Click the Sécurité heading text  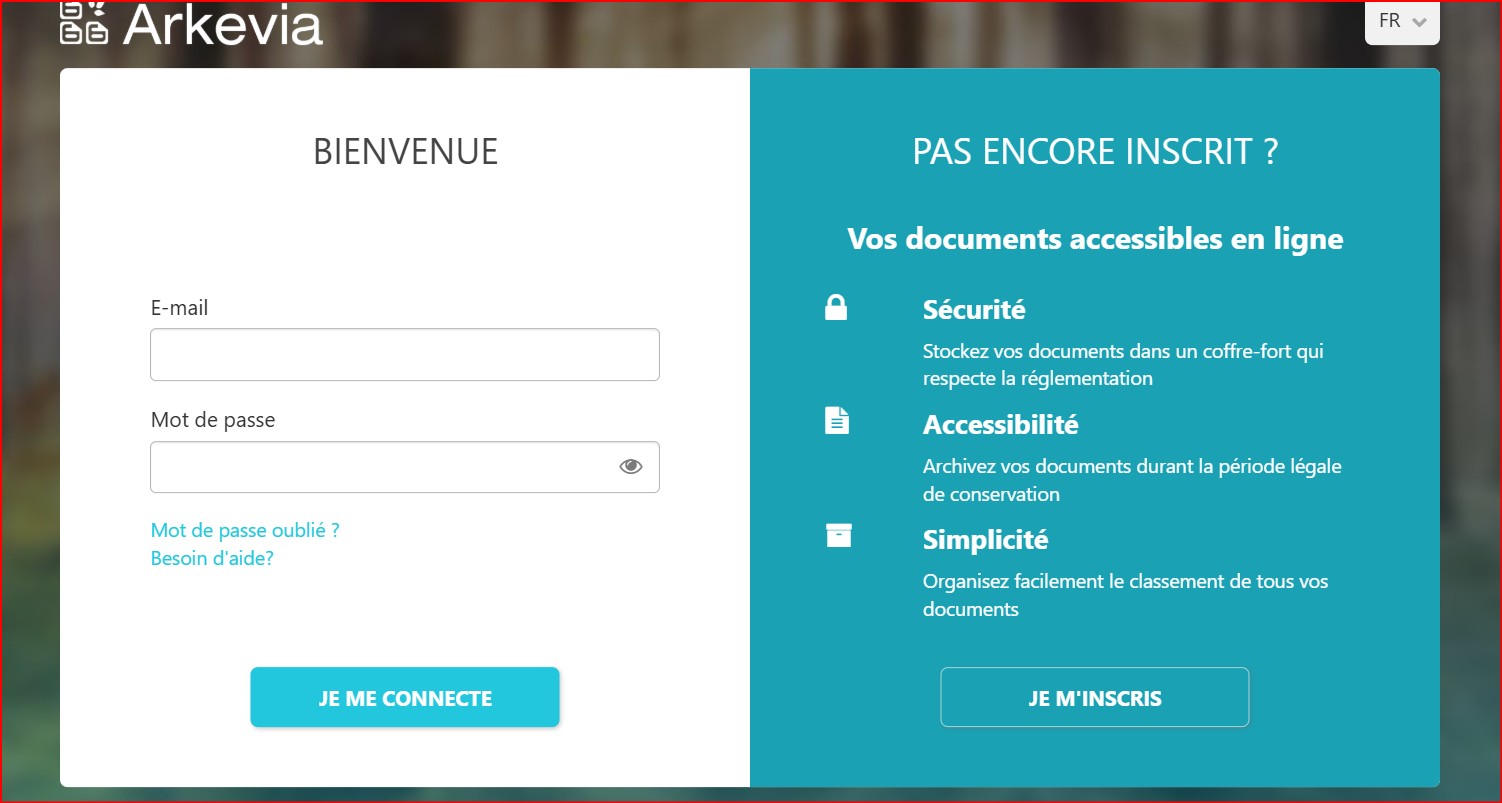pyautogui.click(x=973, y=310)
